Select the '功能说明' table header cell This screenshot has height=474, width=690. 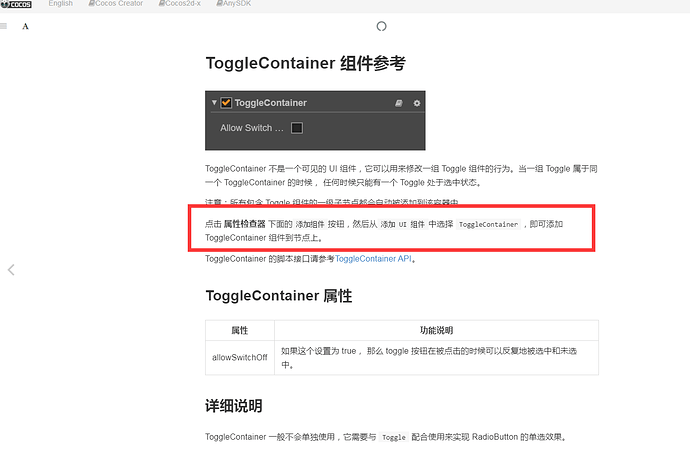437,331
